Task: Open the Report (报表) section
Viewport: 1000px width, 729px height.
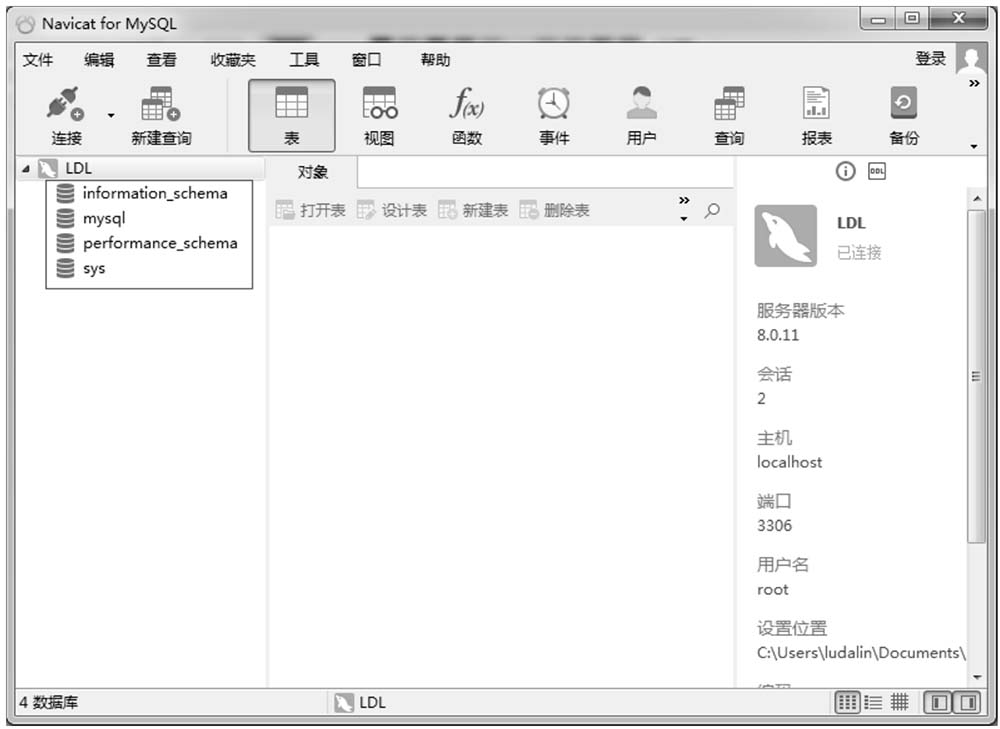Action: click(816, 116)
